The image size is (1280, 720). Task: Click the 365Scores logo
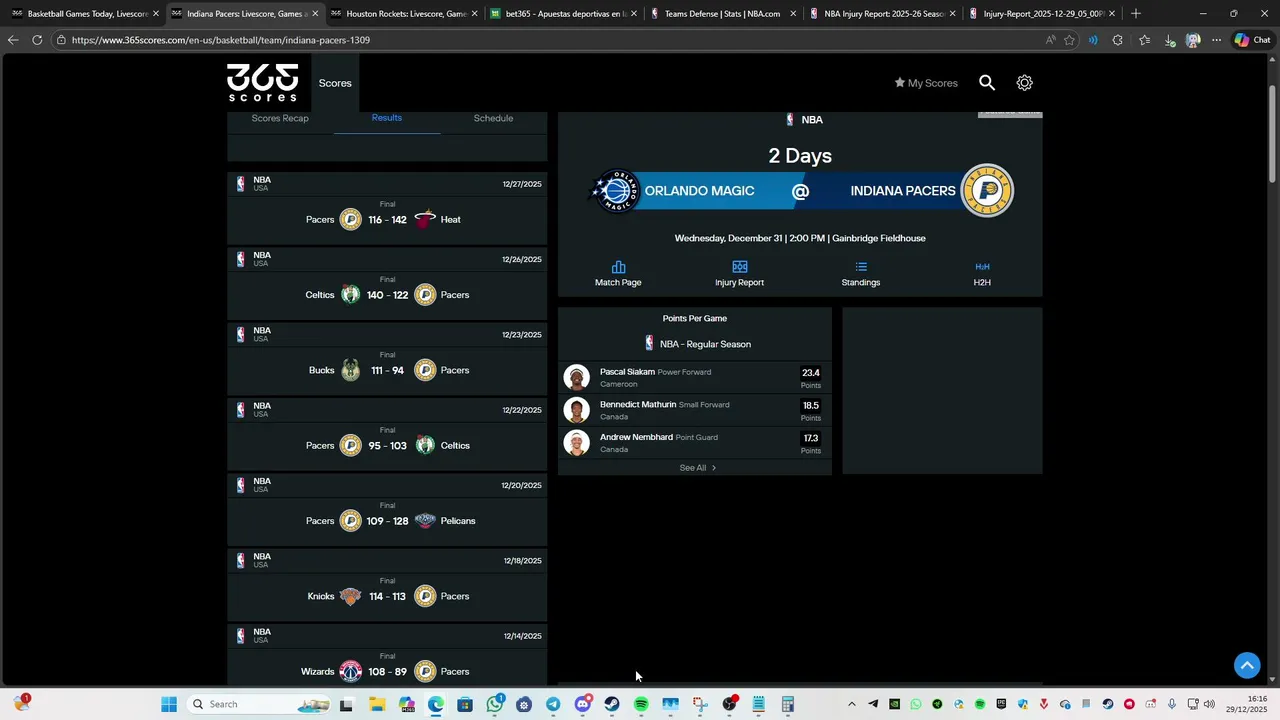click(x=262, y=83)
